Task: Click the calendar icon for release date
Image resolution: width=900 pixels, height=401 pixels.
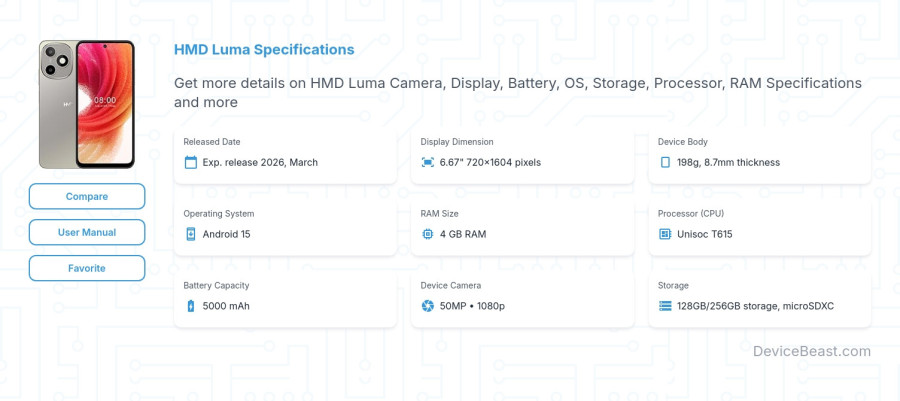Action: coord(191,162)
